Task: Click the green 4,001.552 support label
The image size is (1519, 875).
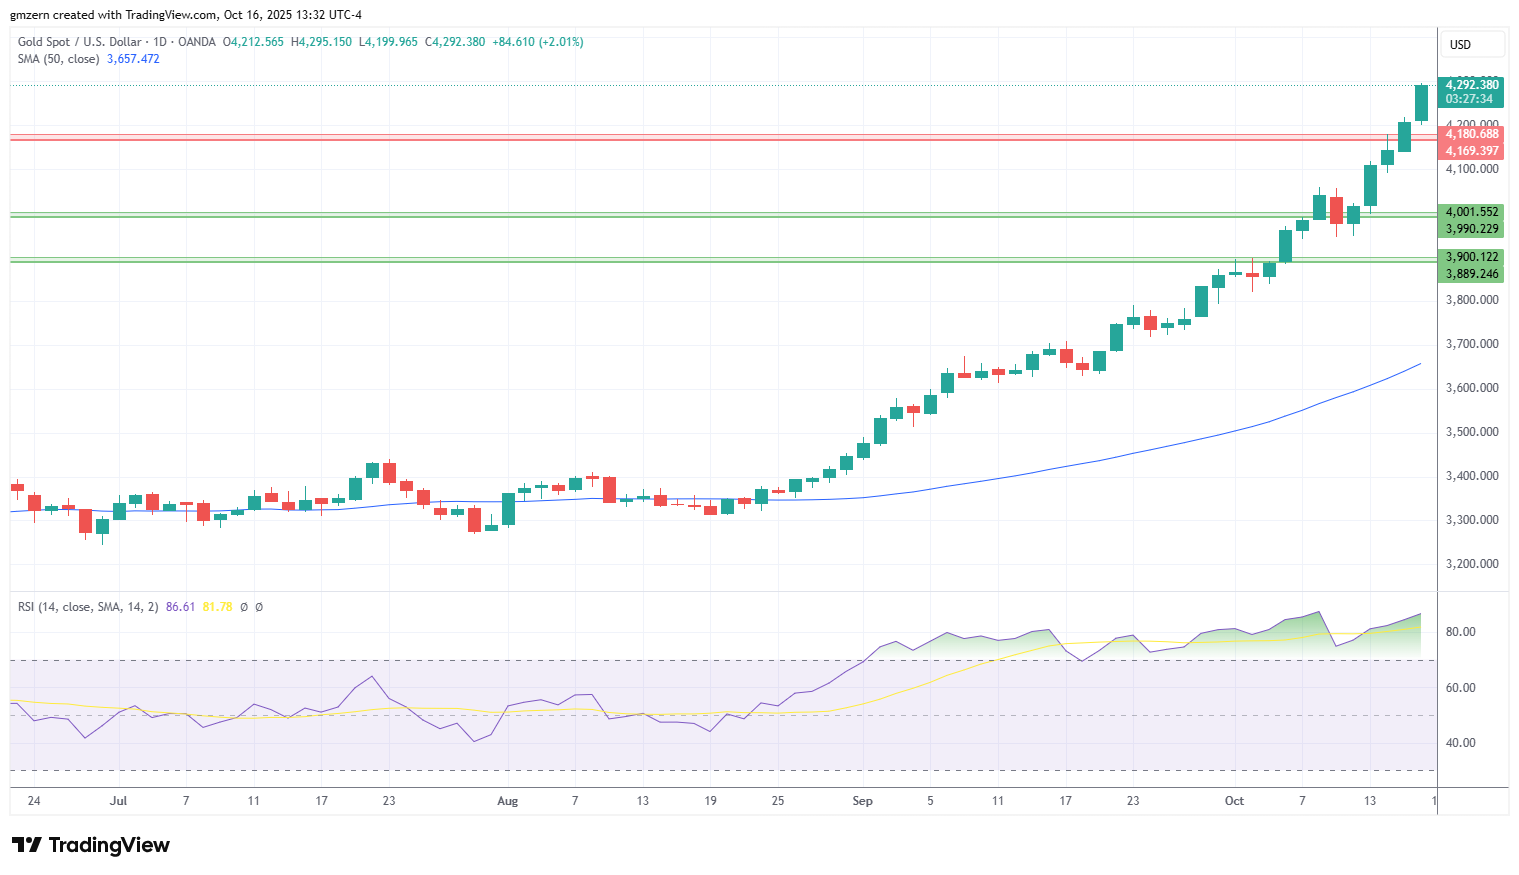Action: (1471, 212)
